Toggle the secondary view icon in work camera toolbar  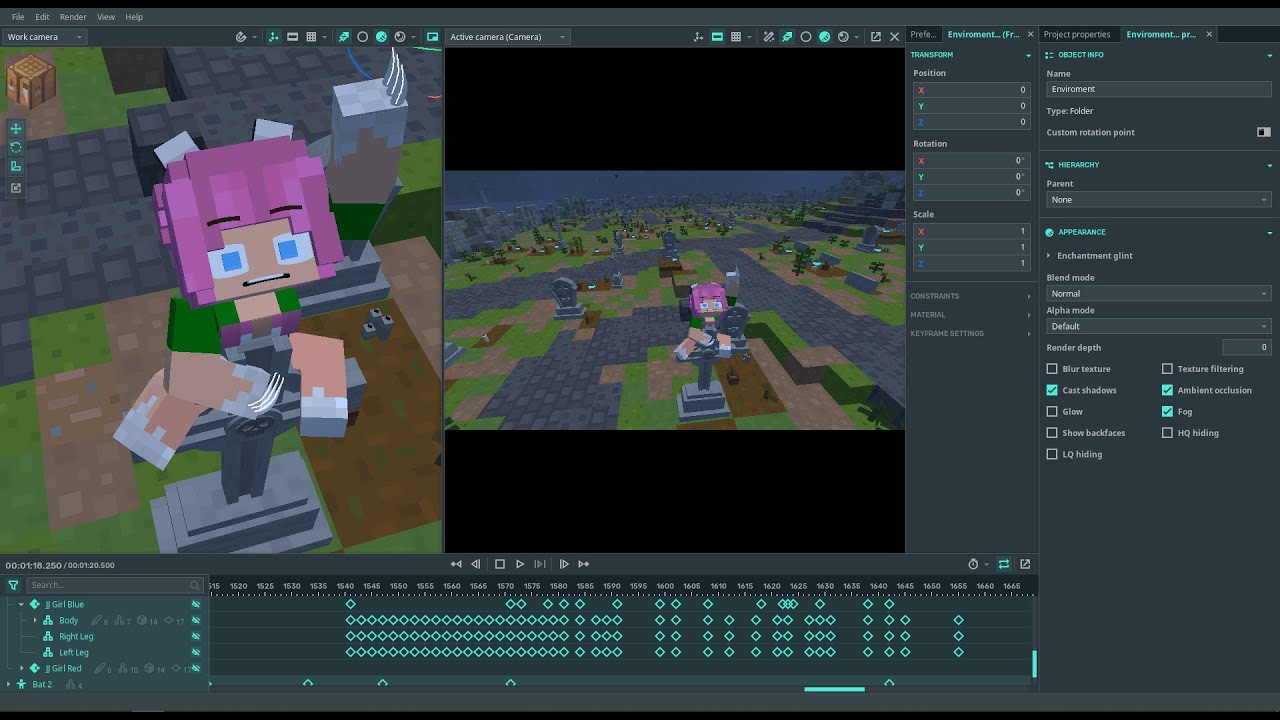click(432, 37)
